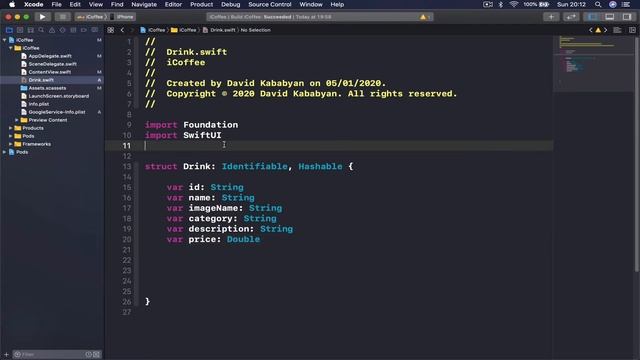Run the iCoffee build with Play button

42,17
